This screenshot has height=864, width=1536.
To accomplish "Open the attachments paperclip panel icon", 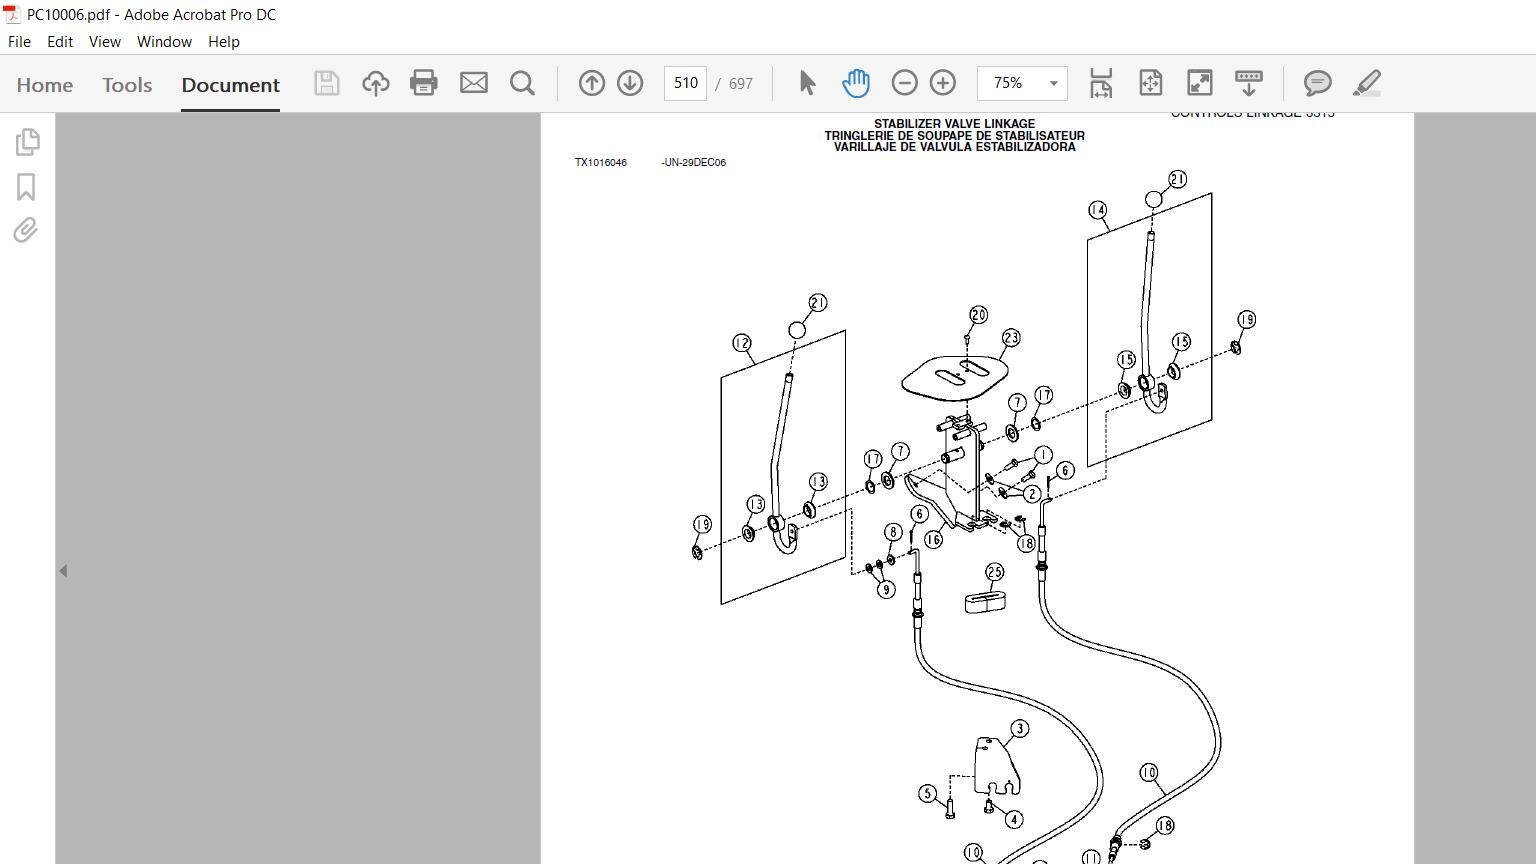I will 26,231.
